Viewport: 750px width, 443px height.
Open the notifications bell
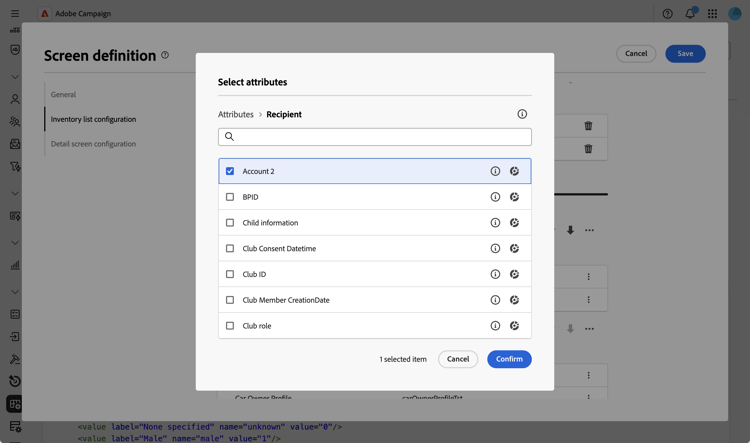[x=690, y=14]
